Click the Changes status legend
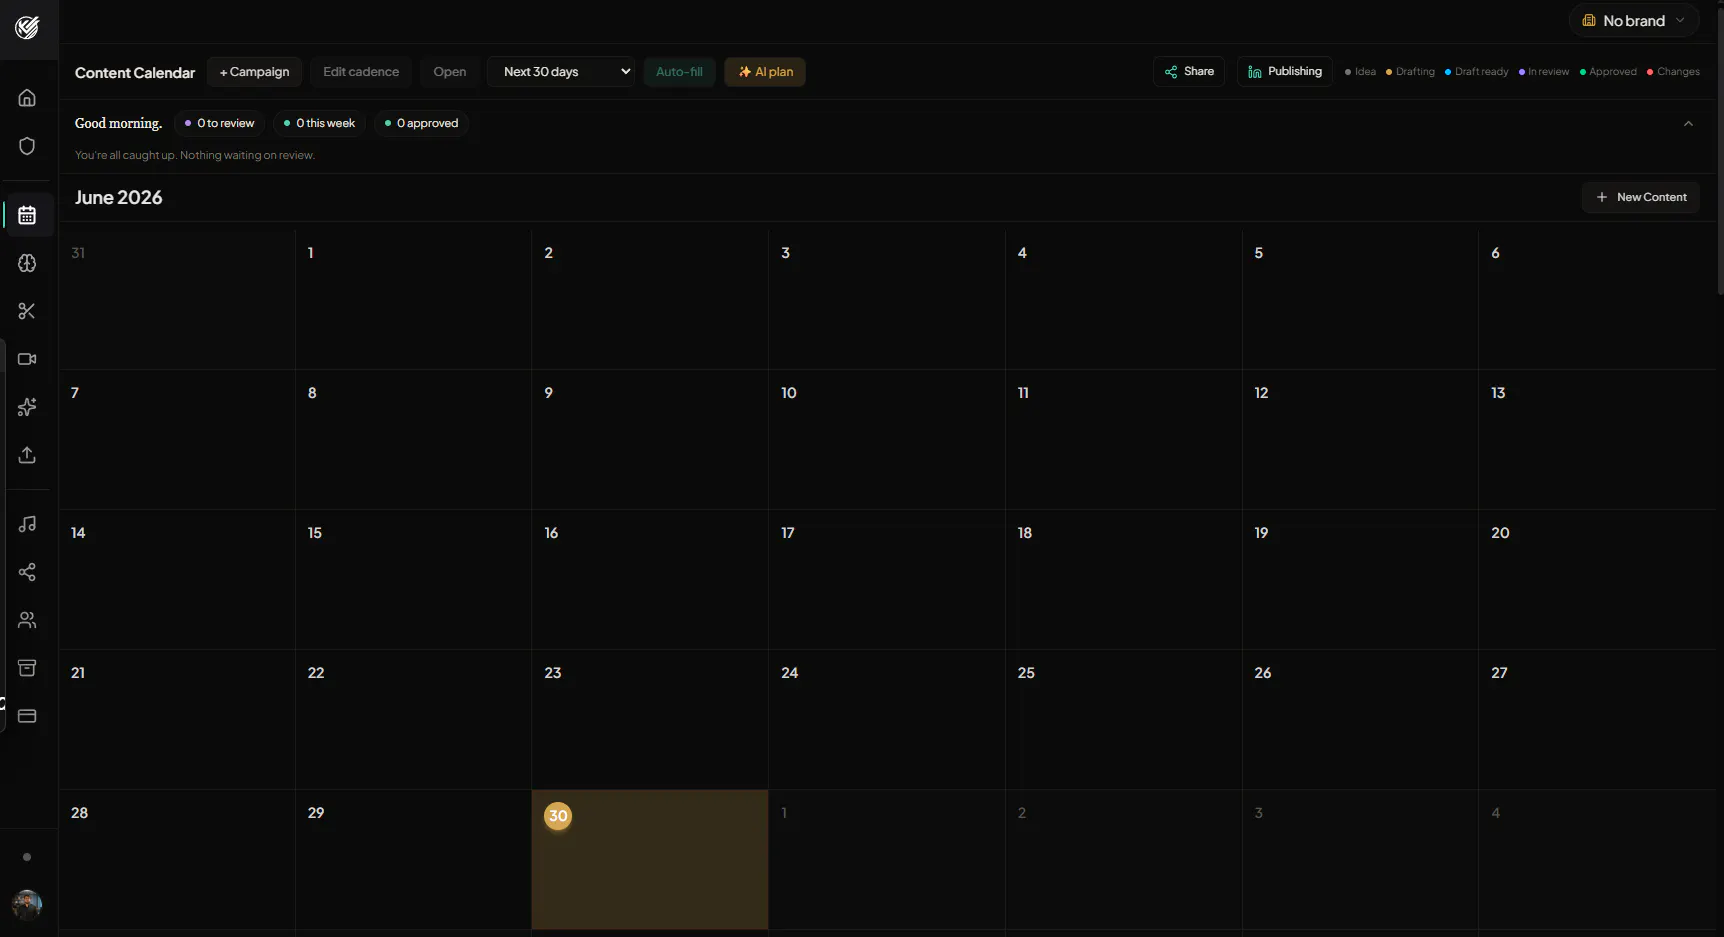The width and height of the screenshot is (1724, 937). point(1673,72)
